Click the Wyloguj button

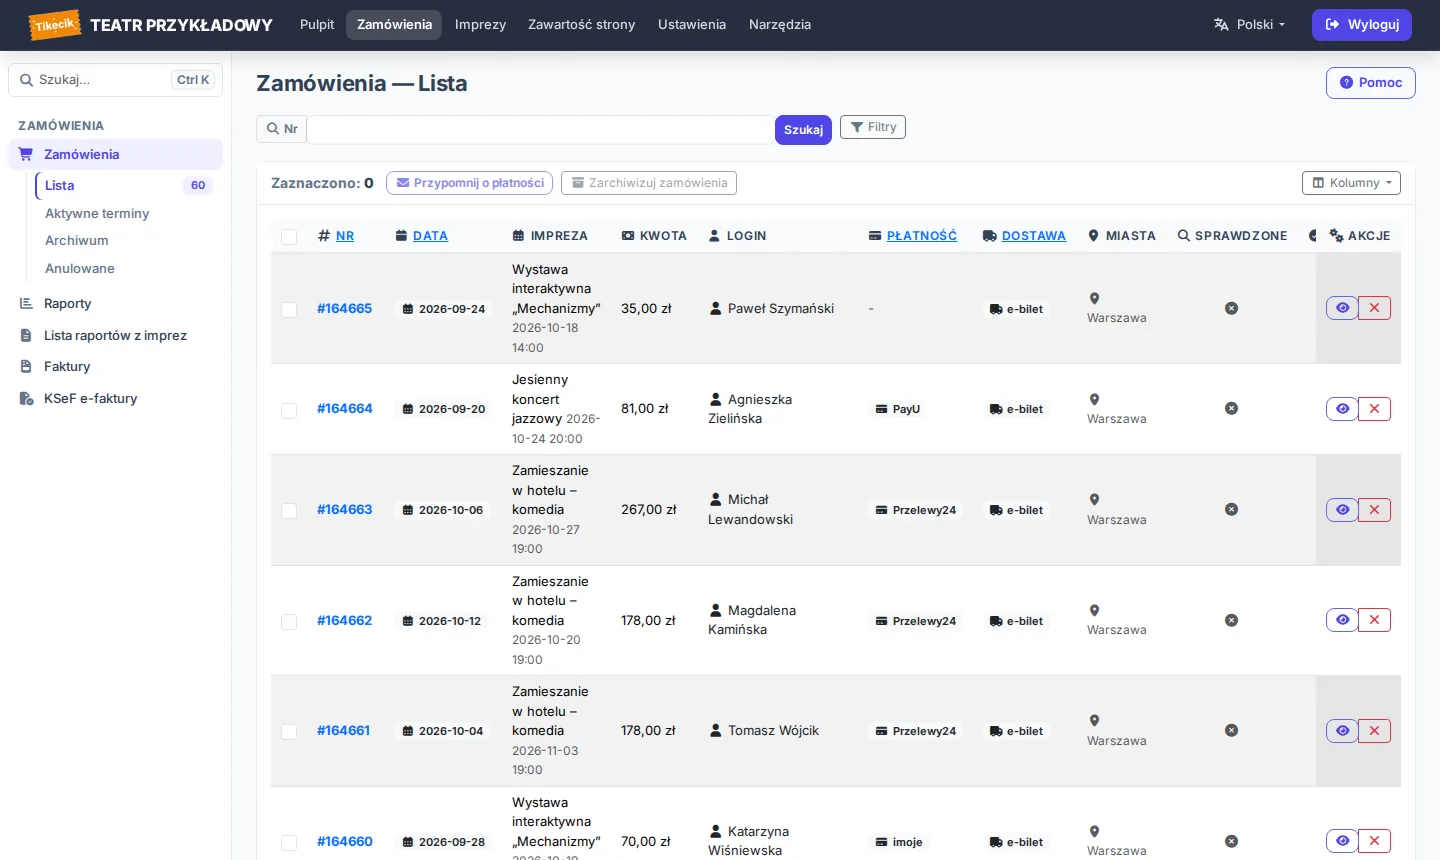pyautogui.click(x=1361, y=24)
